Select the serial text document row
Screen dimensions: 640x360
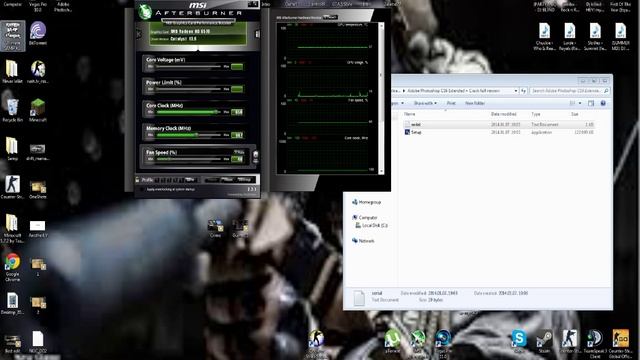[x=499, y=124]
